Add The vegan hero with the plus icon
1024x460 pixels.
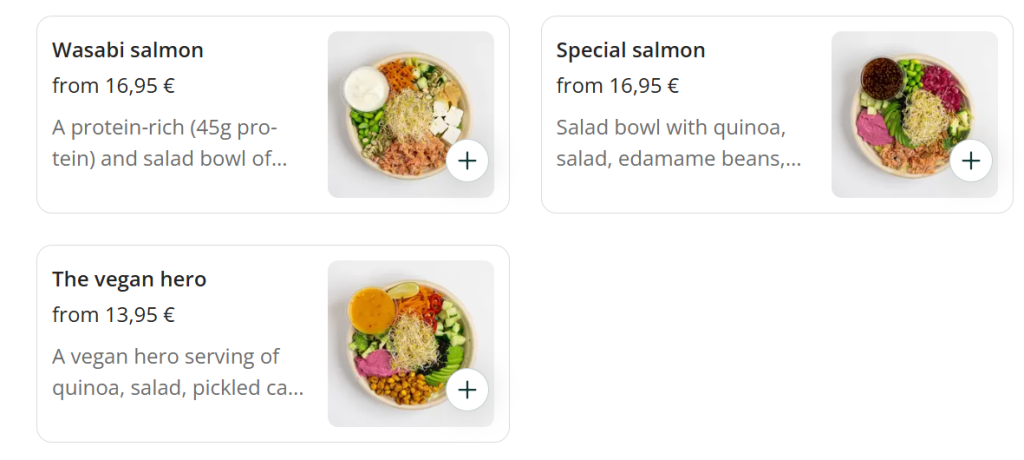[467, 389]
